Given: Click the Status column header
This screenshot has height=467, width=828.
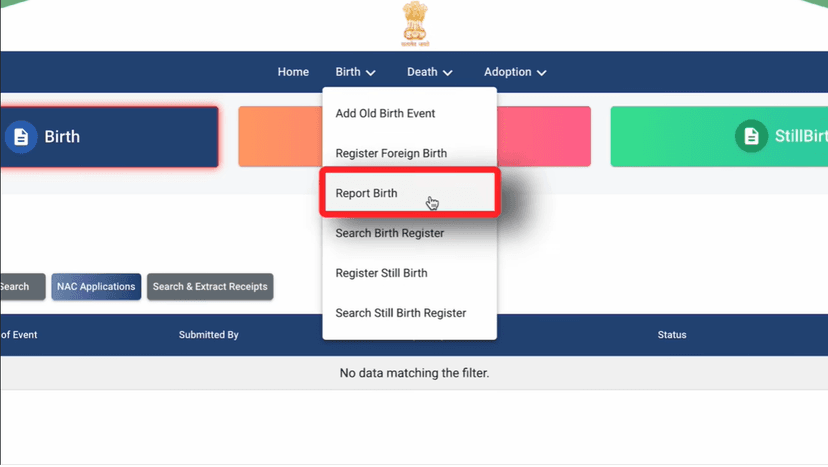Looking at the screenshot, I should point(672,335).
